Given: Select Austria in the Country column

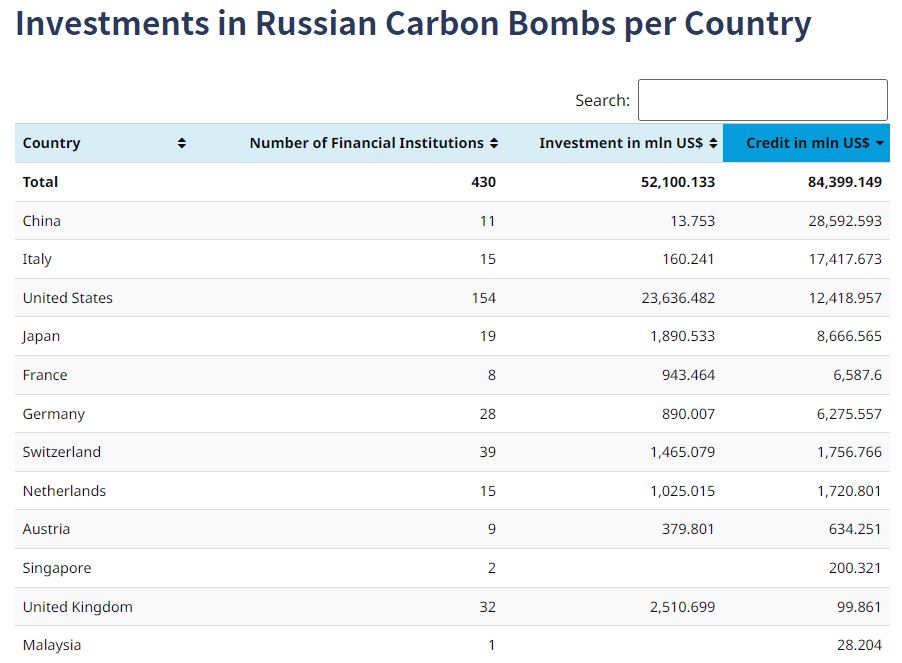Looking at the screenshot, I should pos(46,529).
